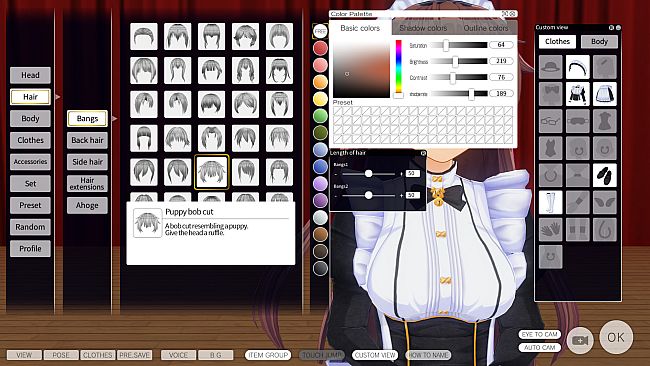Pick the black hair color swatch
650x366 pixels.
(x=320, y=268)
